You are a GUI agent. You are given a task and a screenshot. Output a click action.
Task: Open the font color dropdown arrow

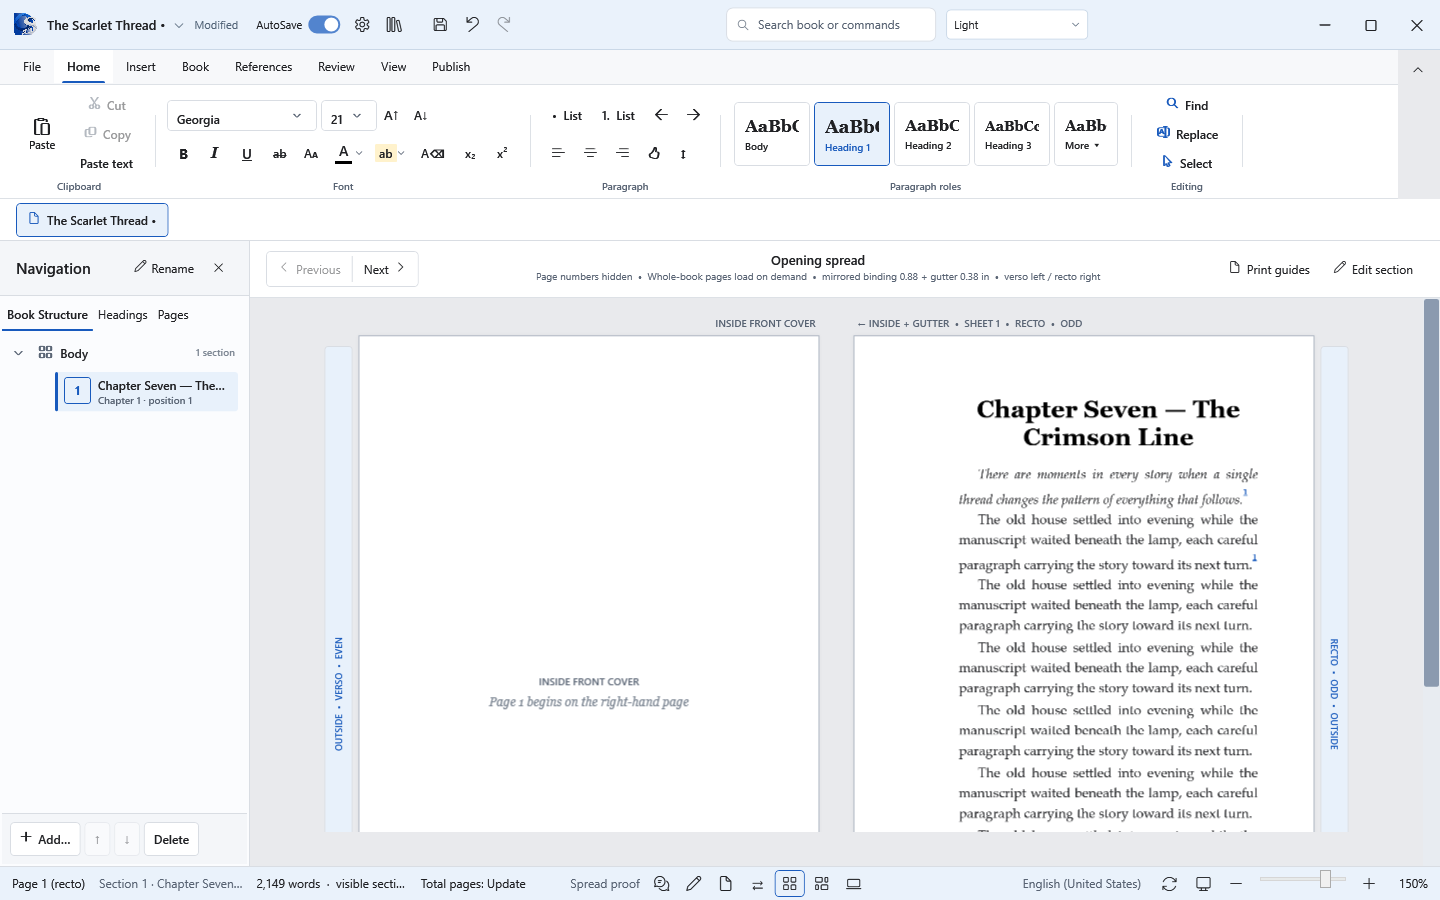pyautogui.click(x=359, y=154)
